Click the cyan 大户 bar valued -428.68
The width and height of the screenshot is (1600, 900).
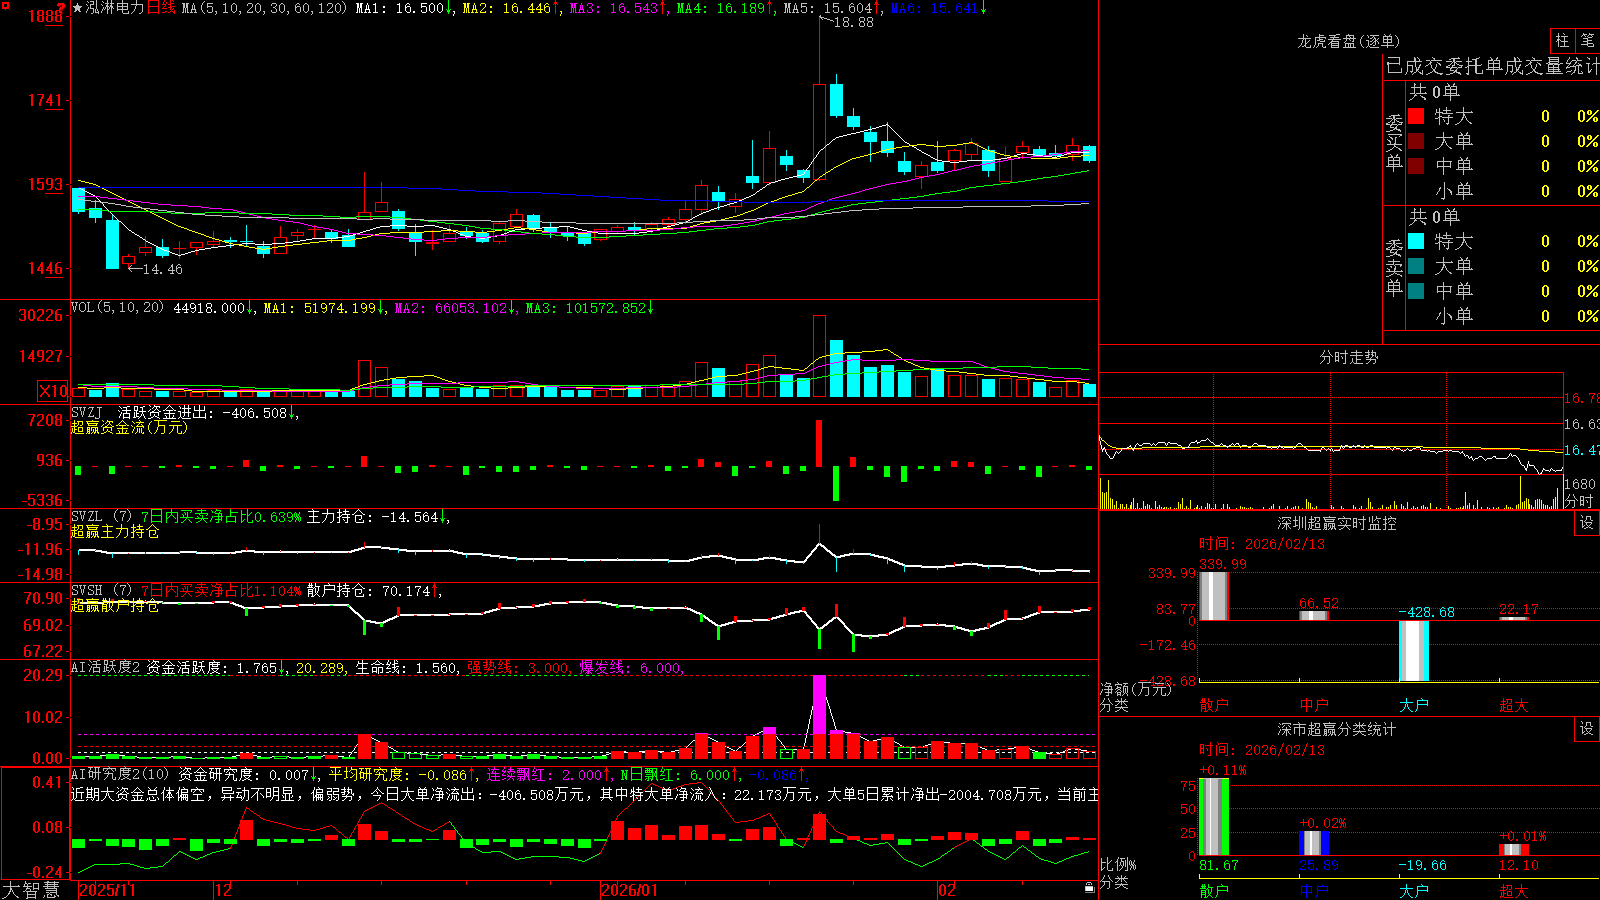coord(1413,651)
